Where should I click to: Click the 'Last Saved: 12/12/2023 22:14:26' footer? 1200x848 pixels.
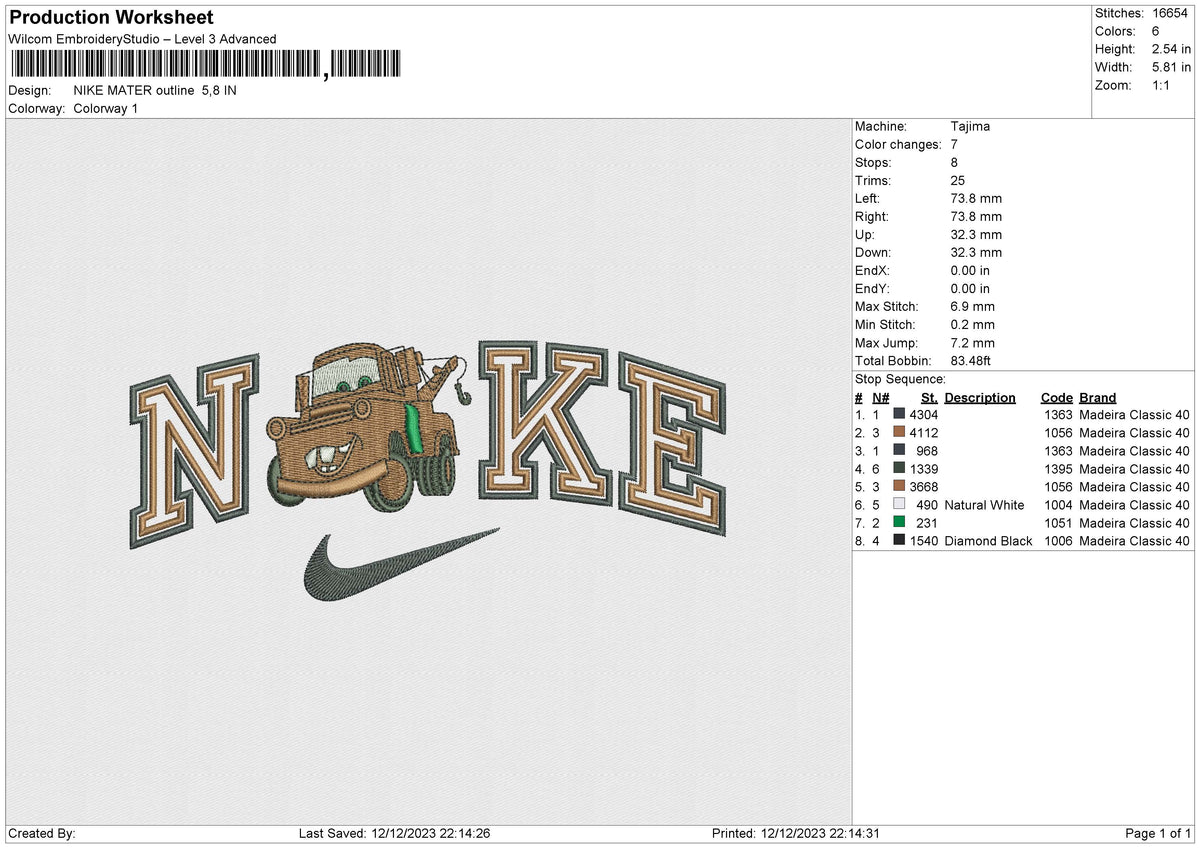[x=395, y=833]
